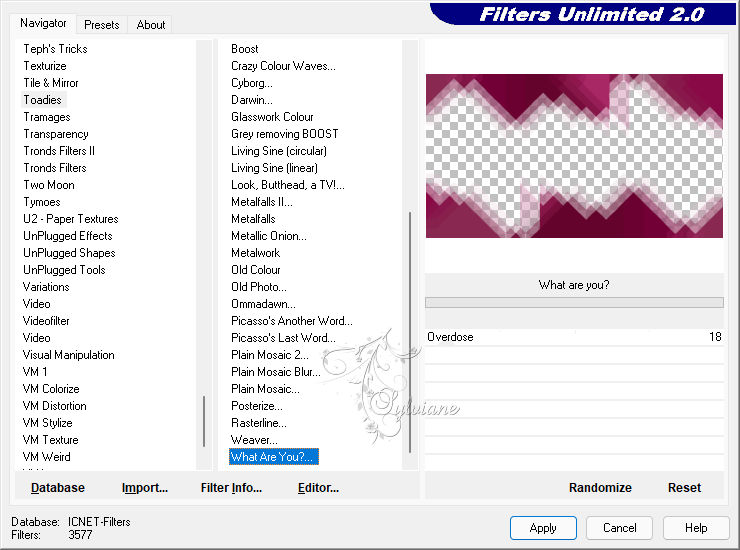Choose the Ommadawn... filter

click(x=263, y=304)
